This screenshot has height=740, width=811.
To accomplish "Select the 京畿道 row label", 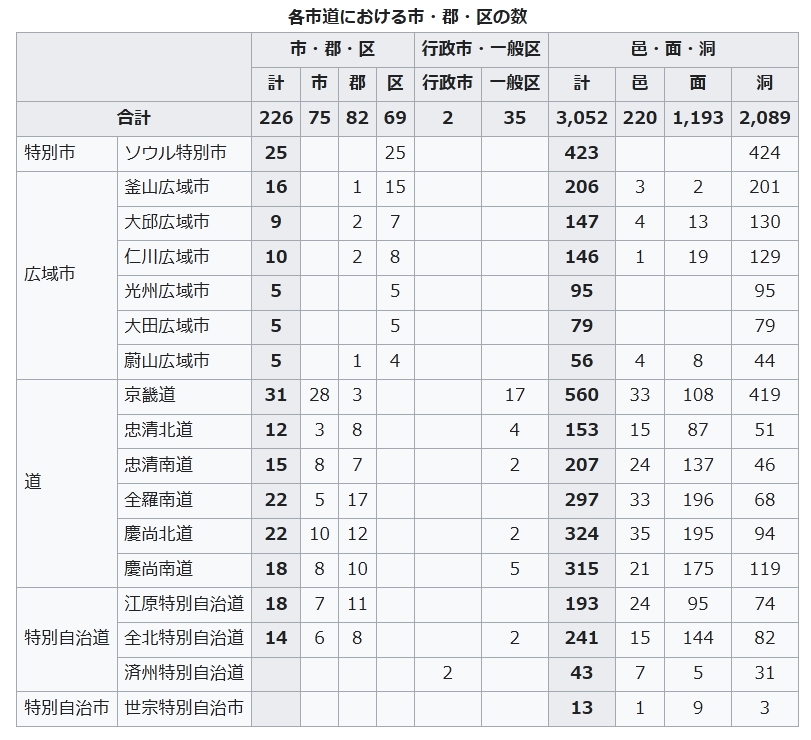I will tap(150, 395).
